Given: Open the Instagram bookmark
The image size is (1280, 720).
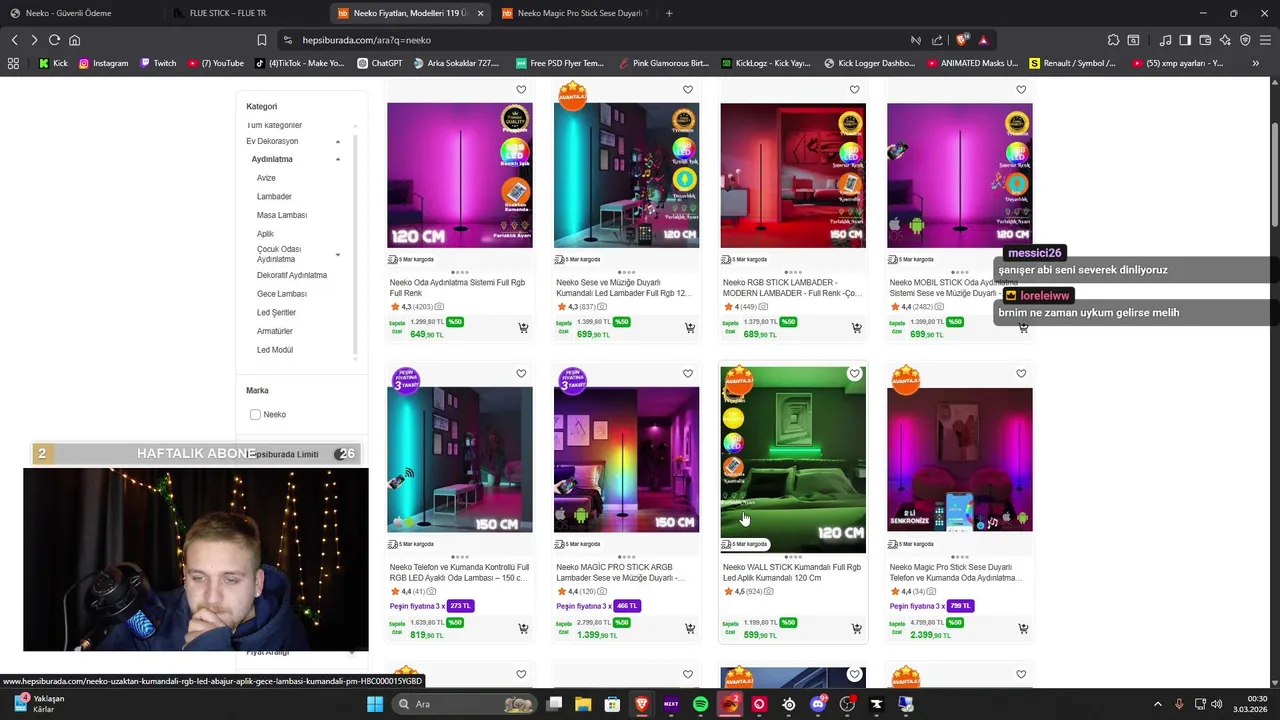Looking at the screenshot, I should tap(104, 63).
